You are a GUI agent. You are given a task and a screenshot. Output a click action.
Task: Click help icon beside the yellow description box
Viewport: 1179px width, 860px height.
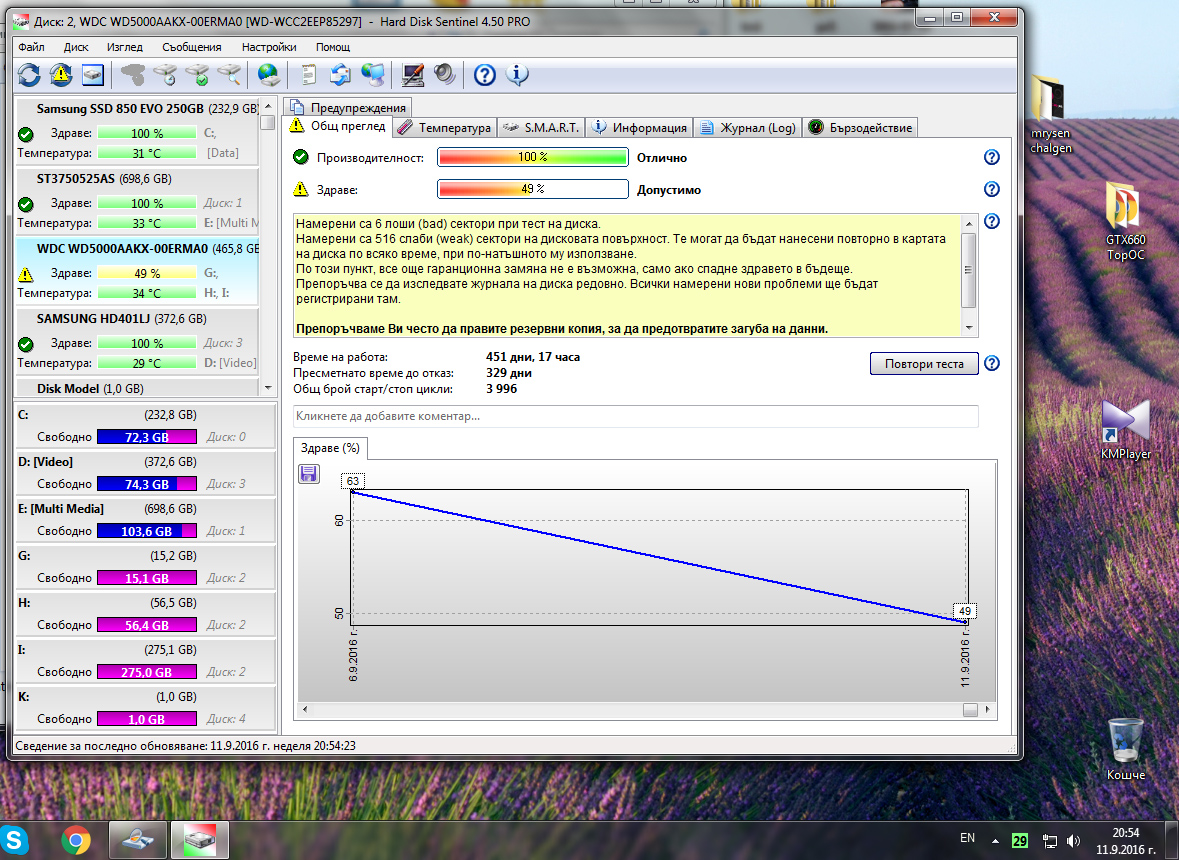tap(992, 221)
